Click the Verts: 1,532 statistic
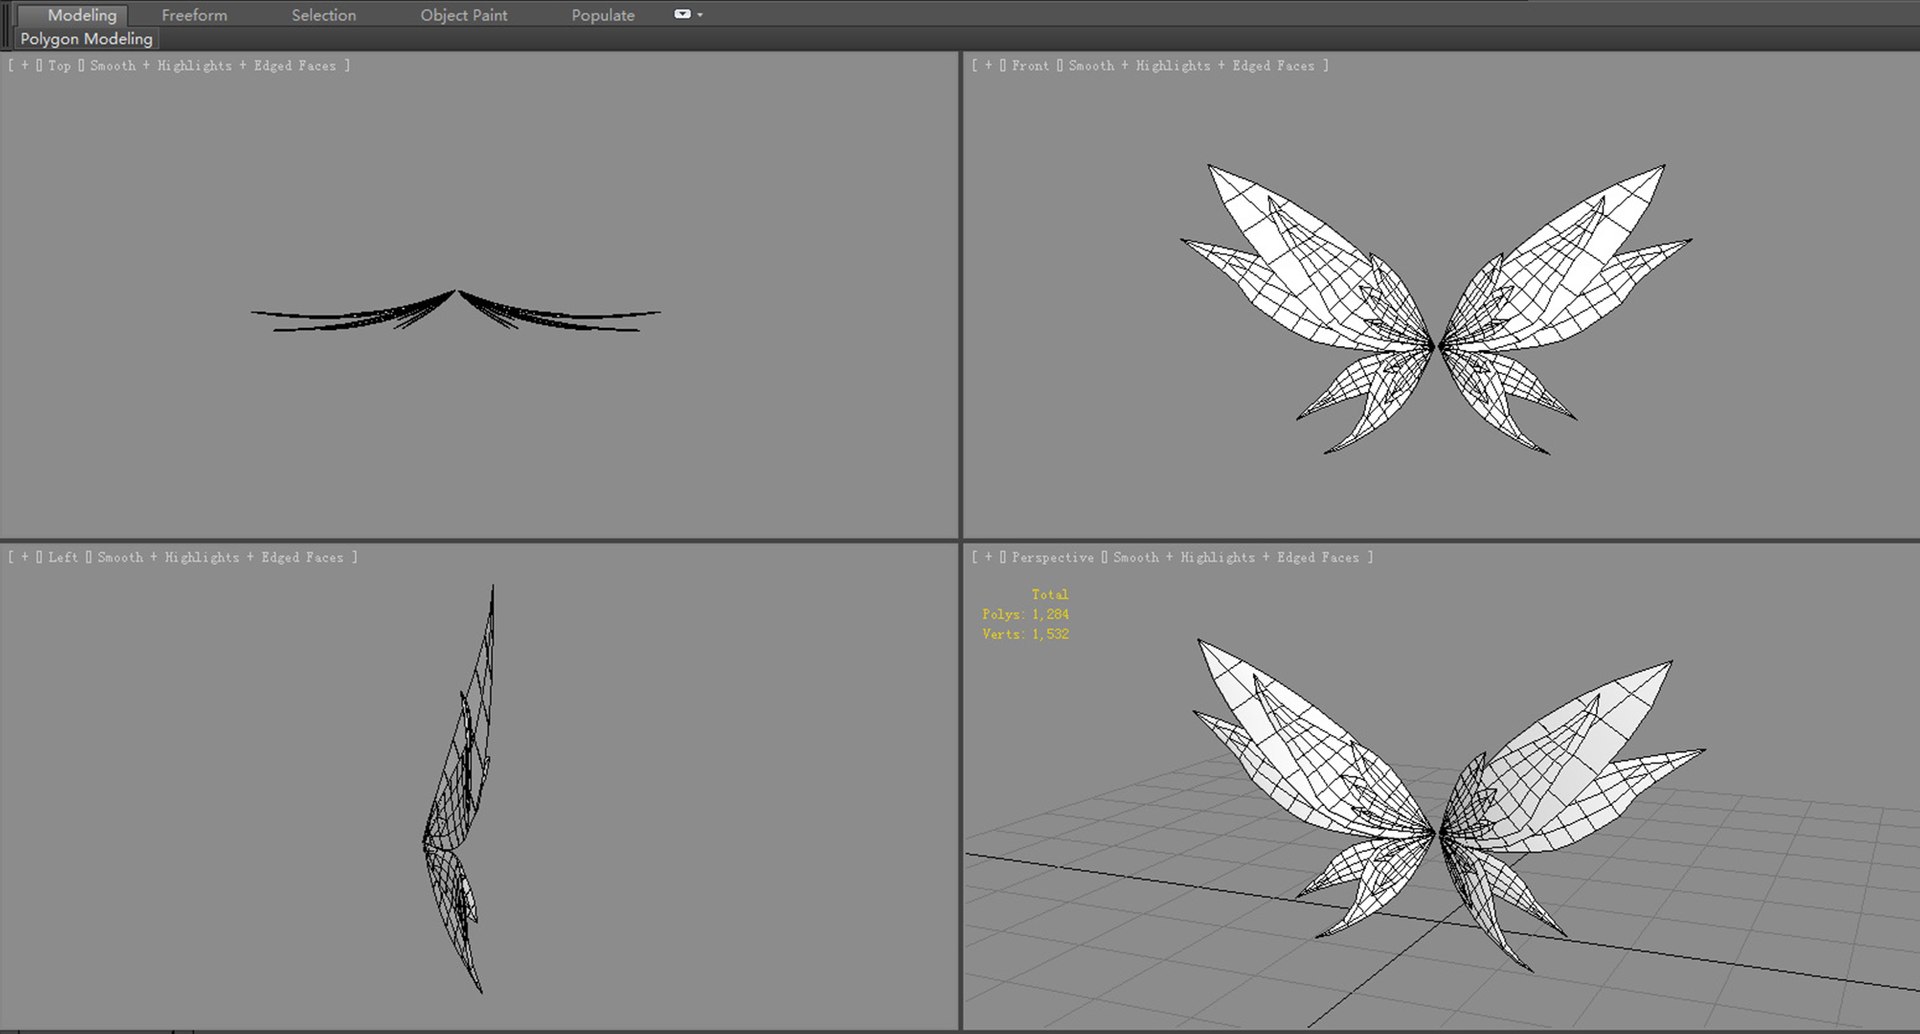The image size is (1920, 1034). tap(1025, 634)
